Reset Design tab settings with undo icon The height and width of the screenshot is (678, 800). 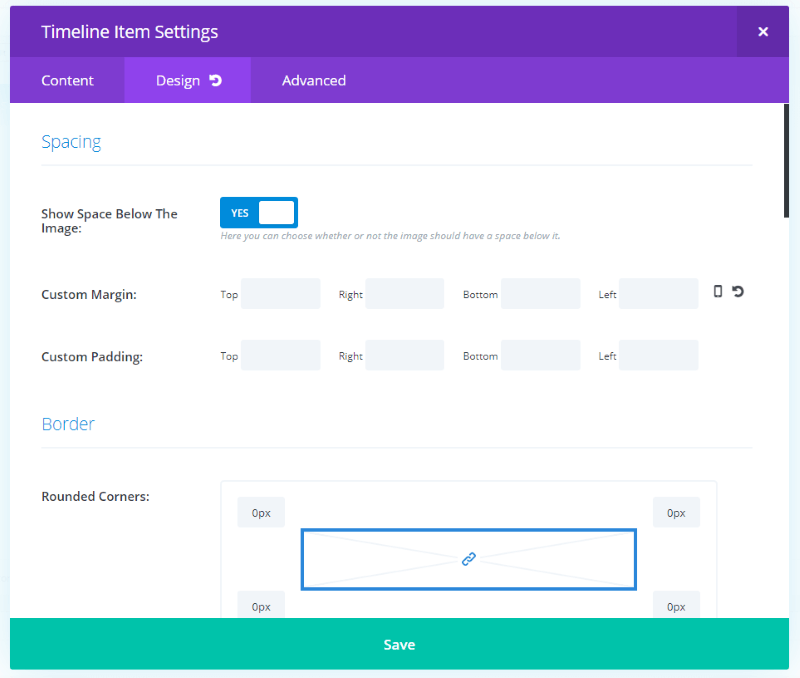216,81
